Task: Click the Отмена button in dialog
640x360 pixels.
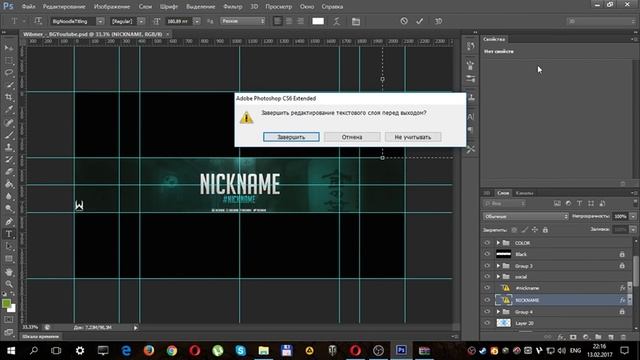Action: [x=352, y=137]
